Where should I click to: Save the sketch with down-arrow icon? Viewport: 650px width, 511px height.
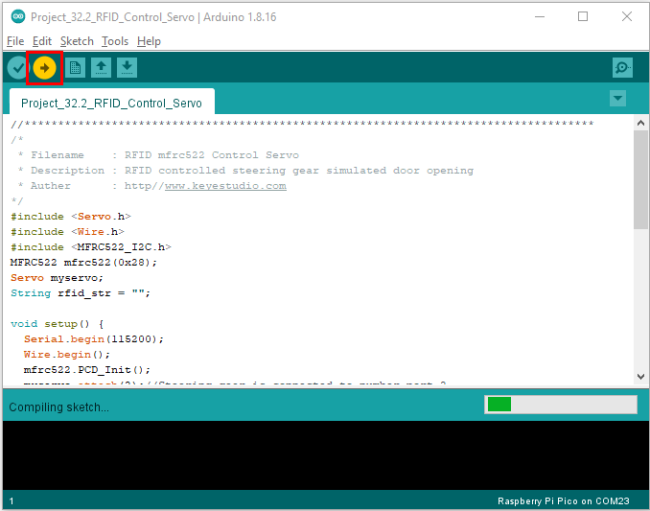[x=127, y=68]
